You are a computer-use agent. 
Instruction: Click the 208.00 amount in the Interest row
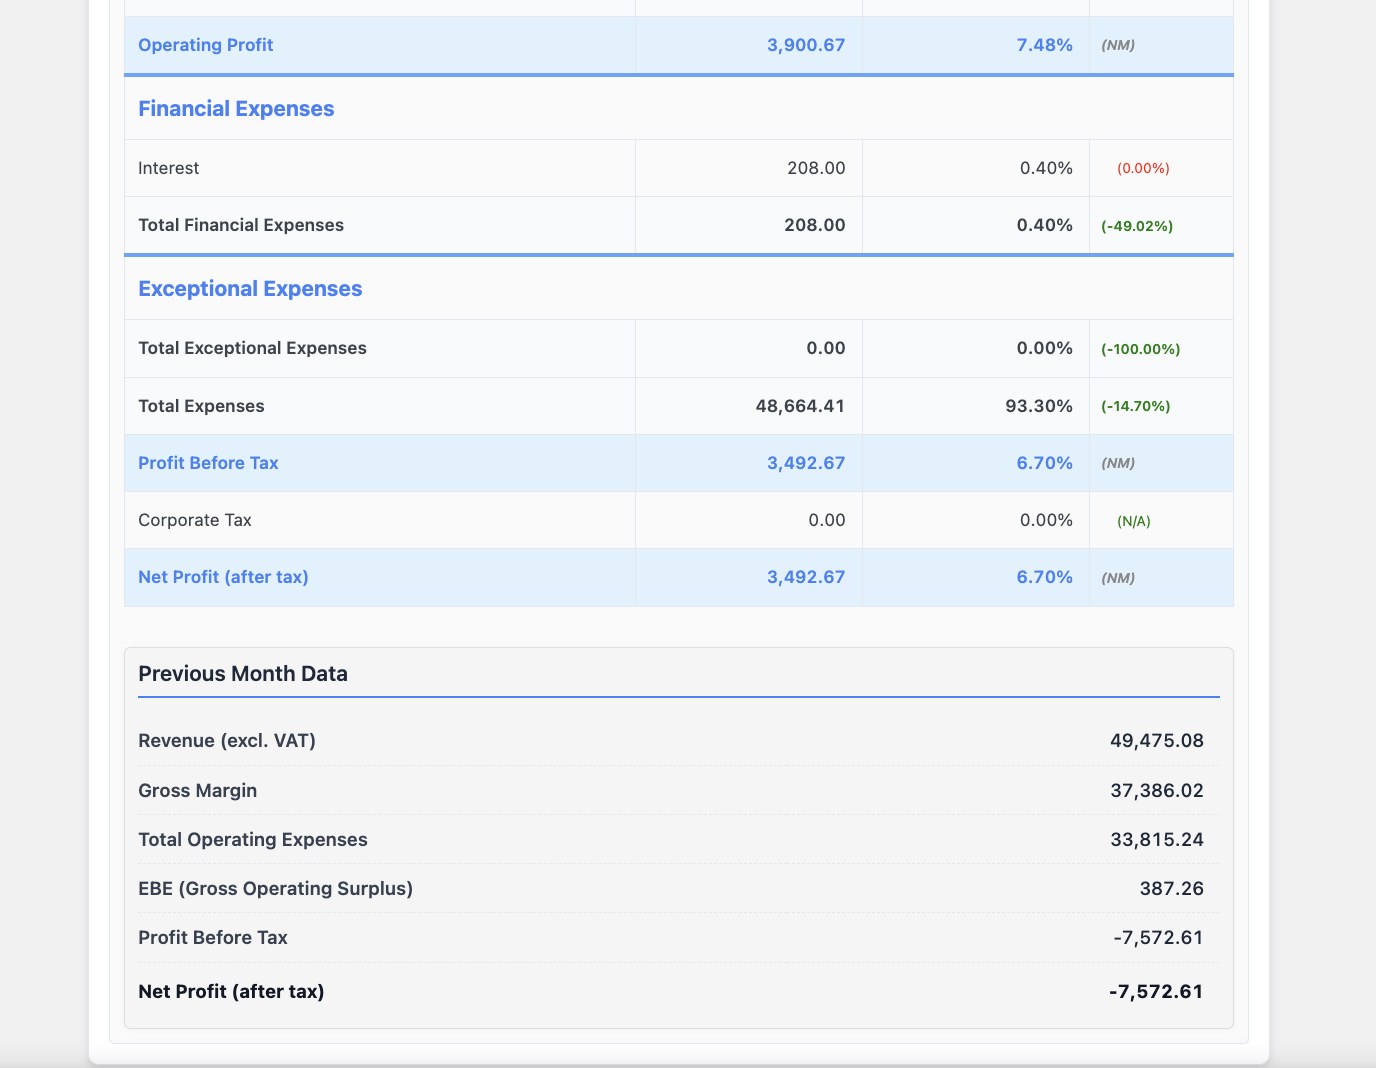pyautogui.click(x=816, y=168)
